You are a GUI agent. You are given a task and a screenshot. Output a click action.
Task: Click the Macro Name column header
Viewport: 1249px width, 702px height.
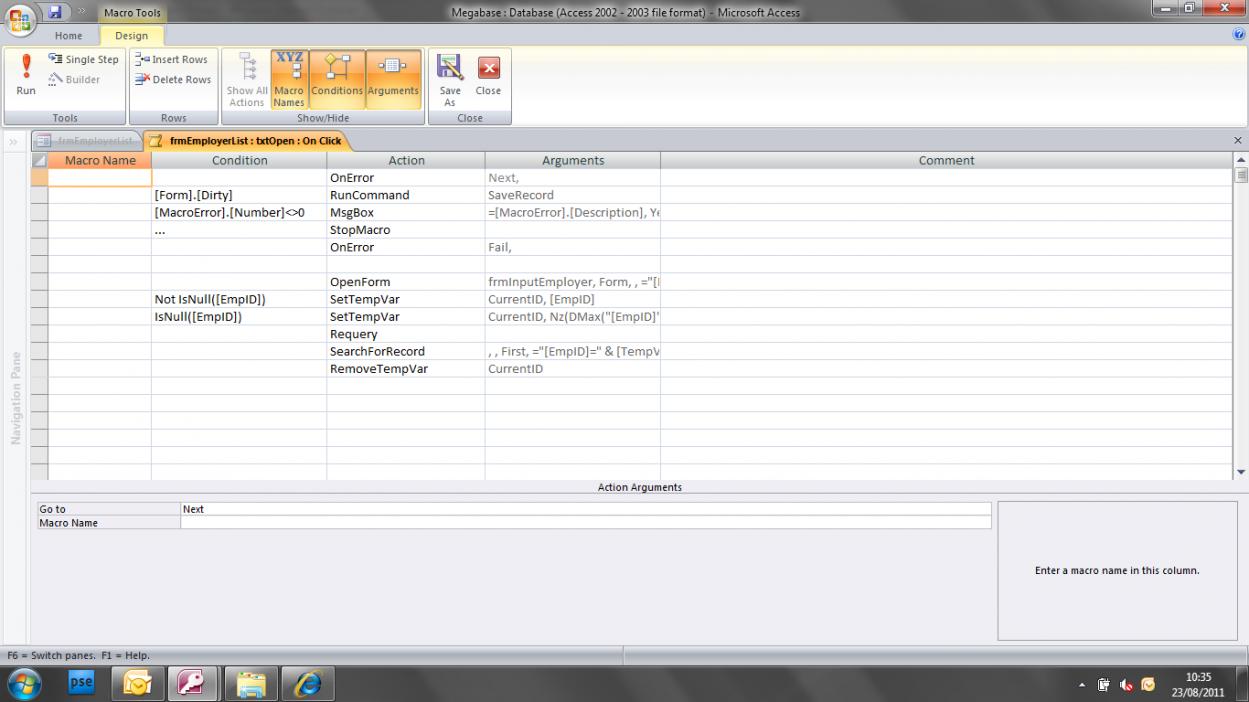100,160
